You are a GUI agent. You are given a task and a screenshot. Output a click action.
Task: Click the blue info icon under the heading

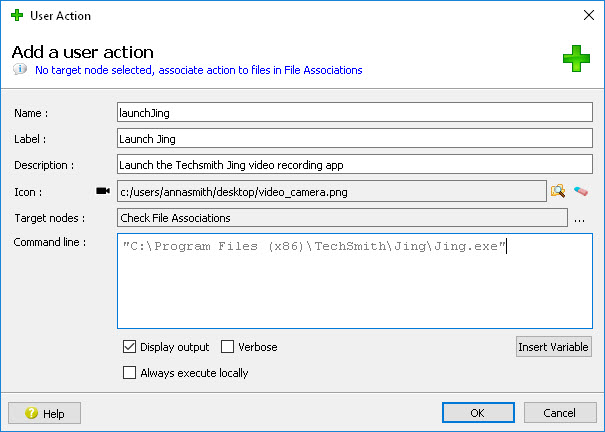pyautogui.click(x=20, y=71)
